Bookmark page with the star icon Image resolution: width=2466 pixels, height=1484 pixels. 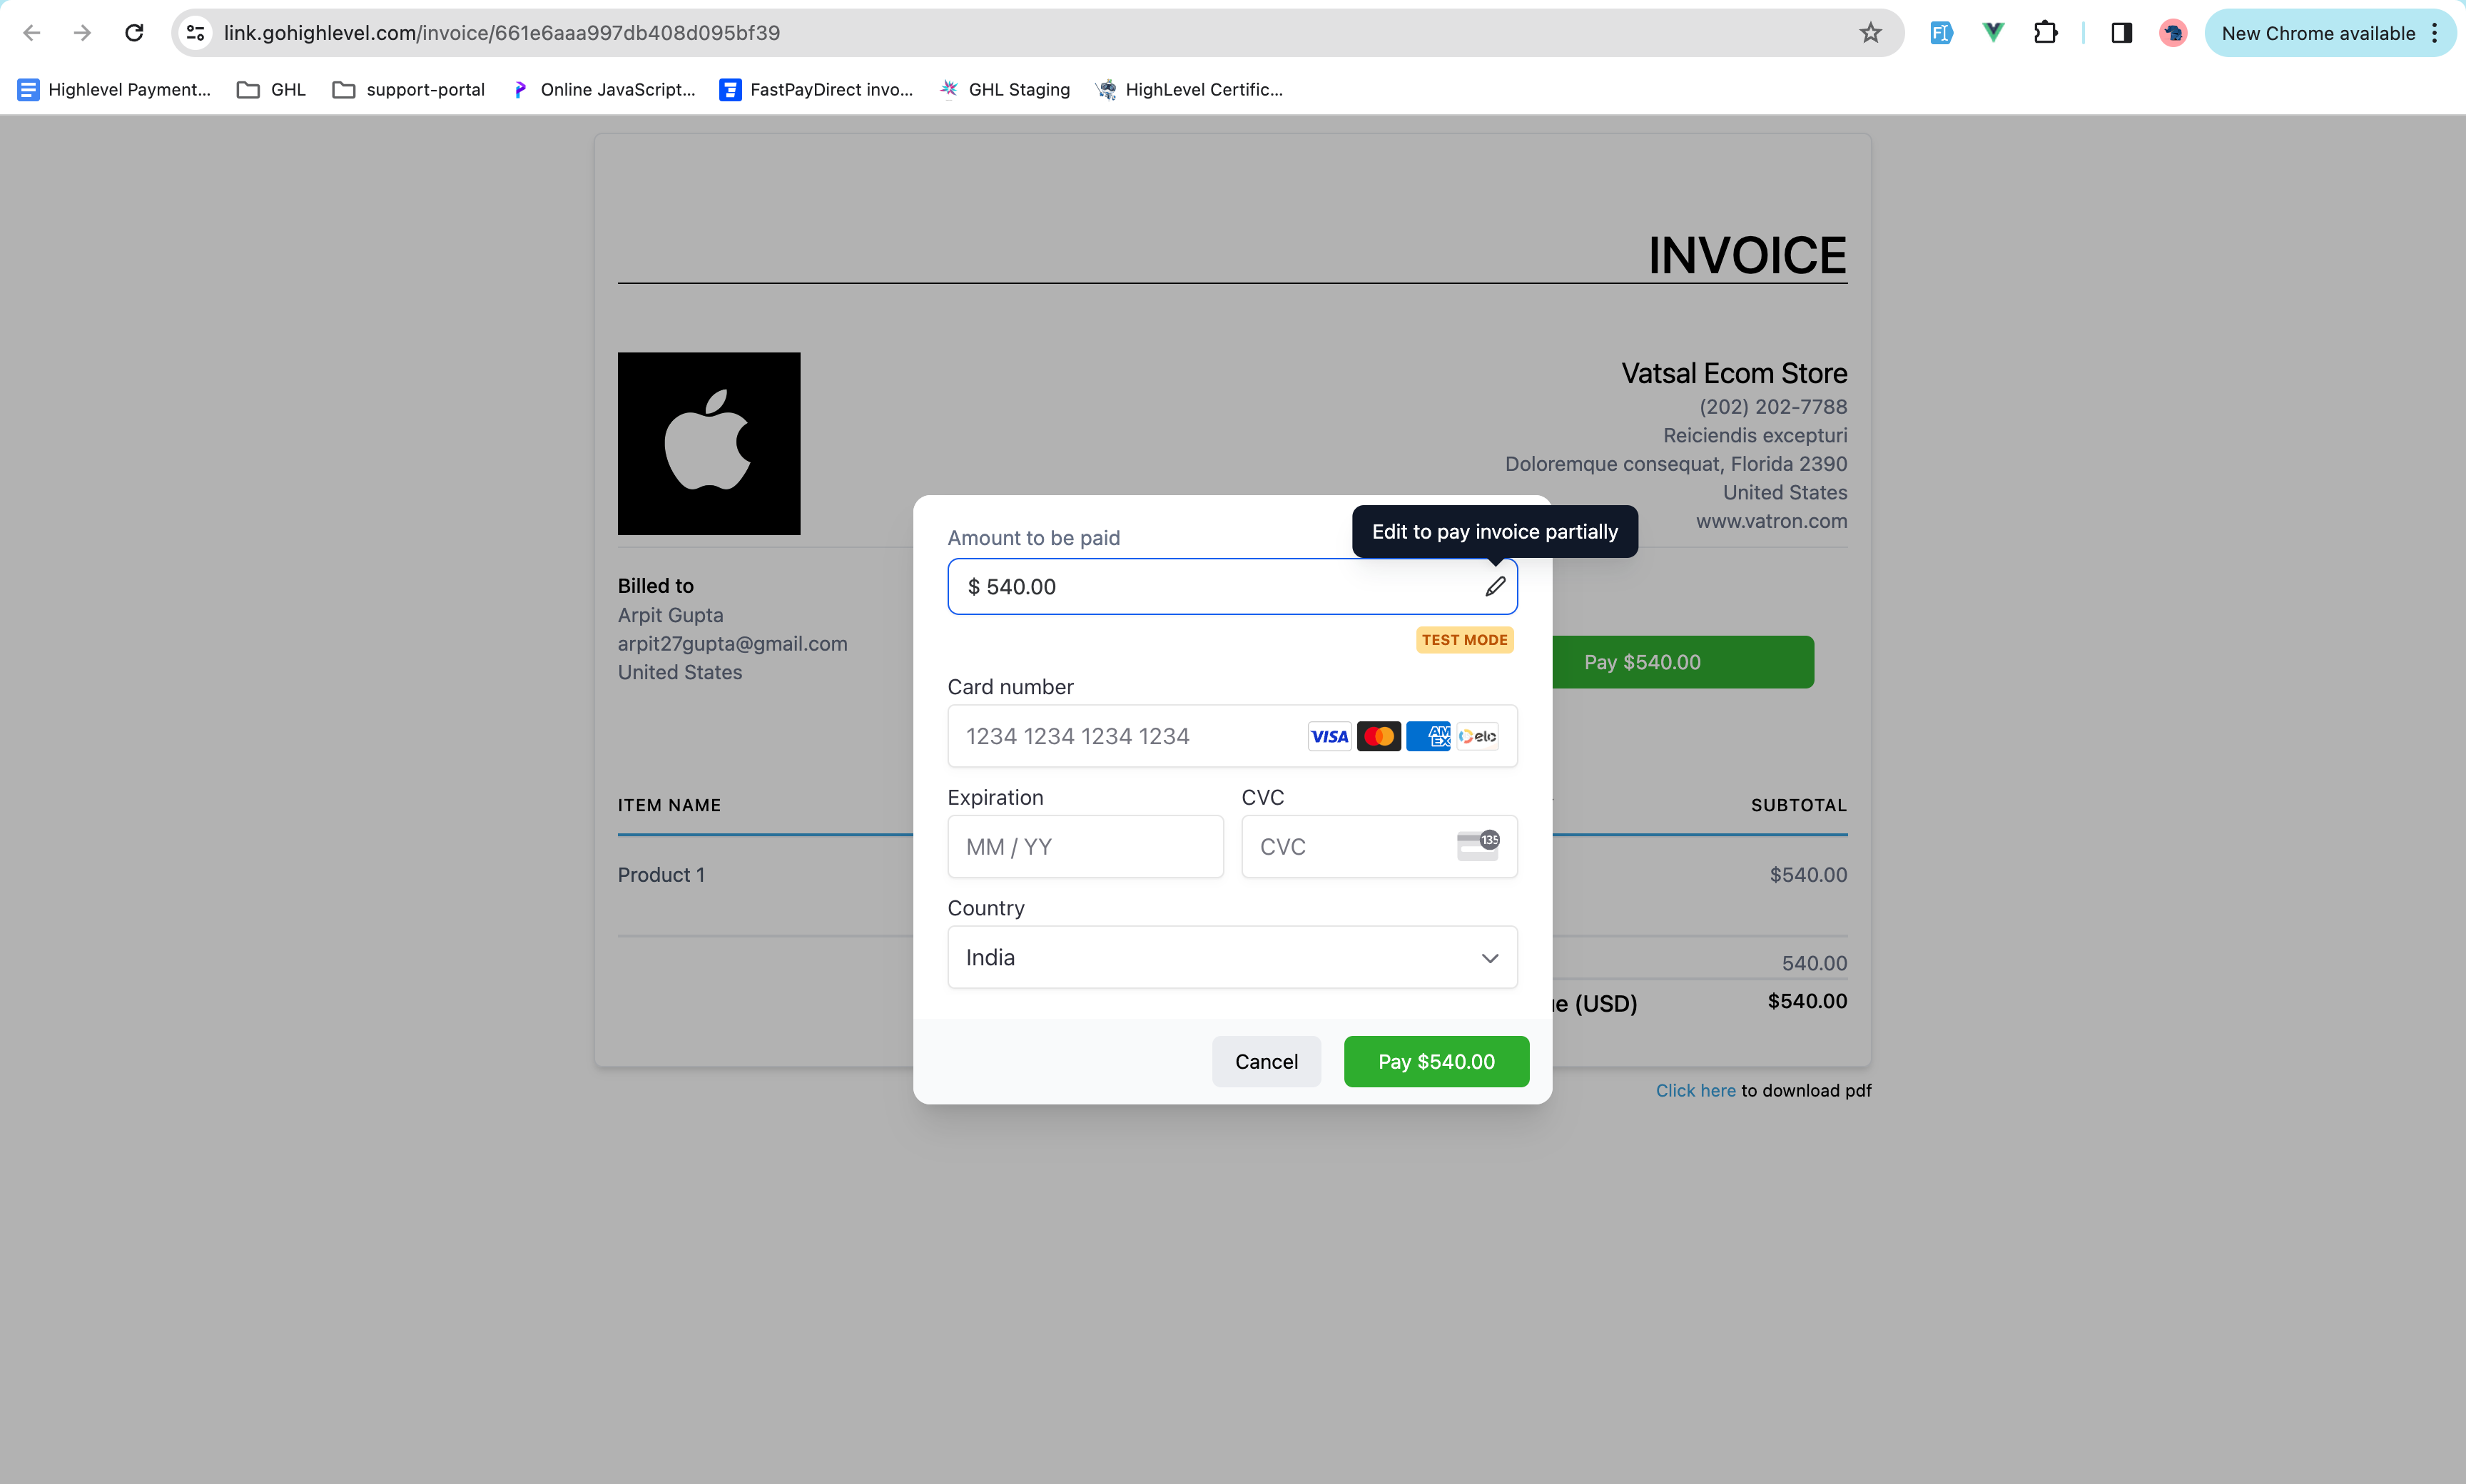tap(1870, 33)
